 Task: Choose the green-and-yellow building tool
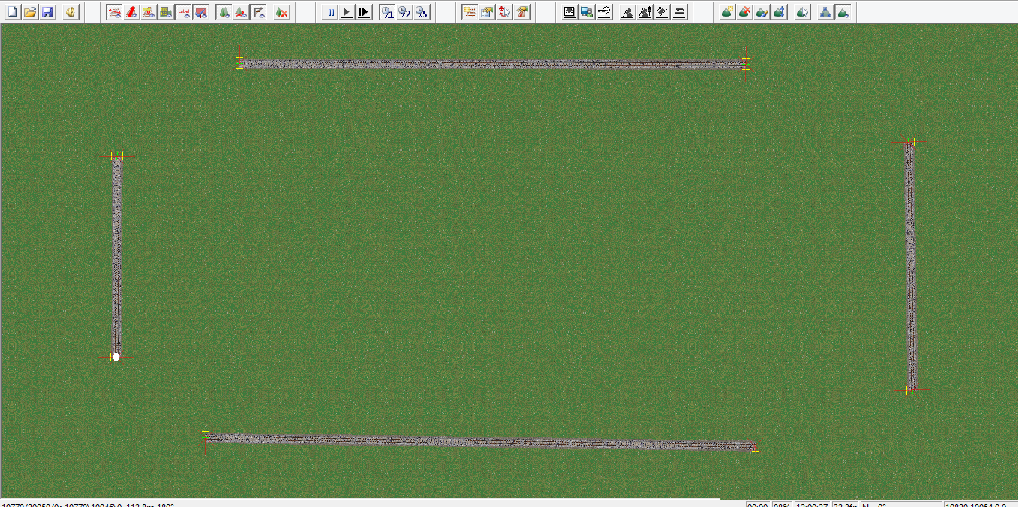166,12
